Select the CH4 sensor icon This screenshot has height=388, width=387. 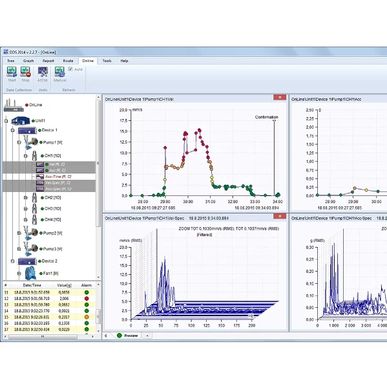34,220
